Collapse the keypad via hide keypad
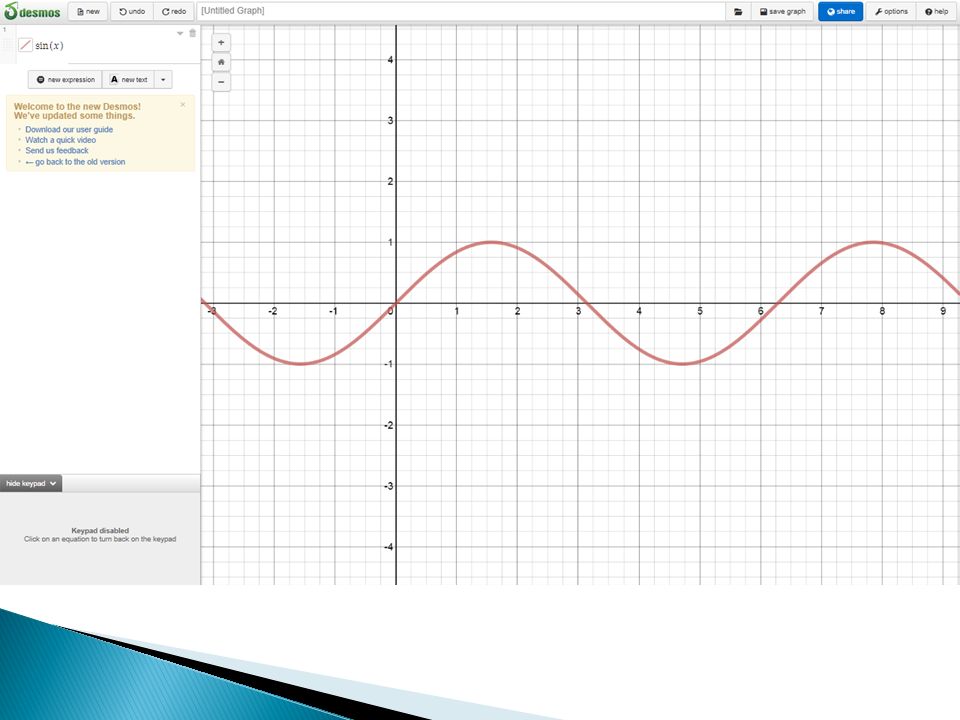Image resolution: width=960 pixels, height=720 pixels. click(x=31, y=483)
